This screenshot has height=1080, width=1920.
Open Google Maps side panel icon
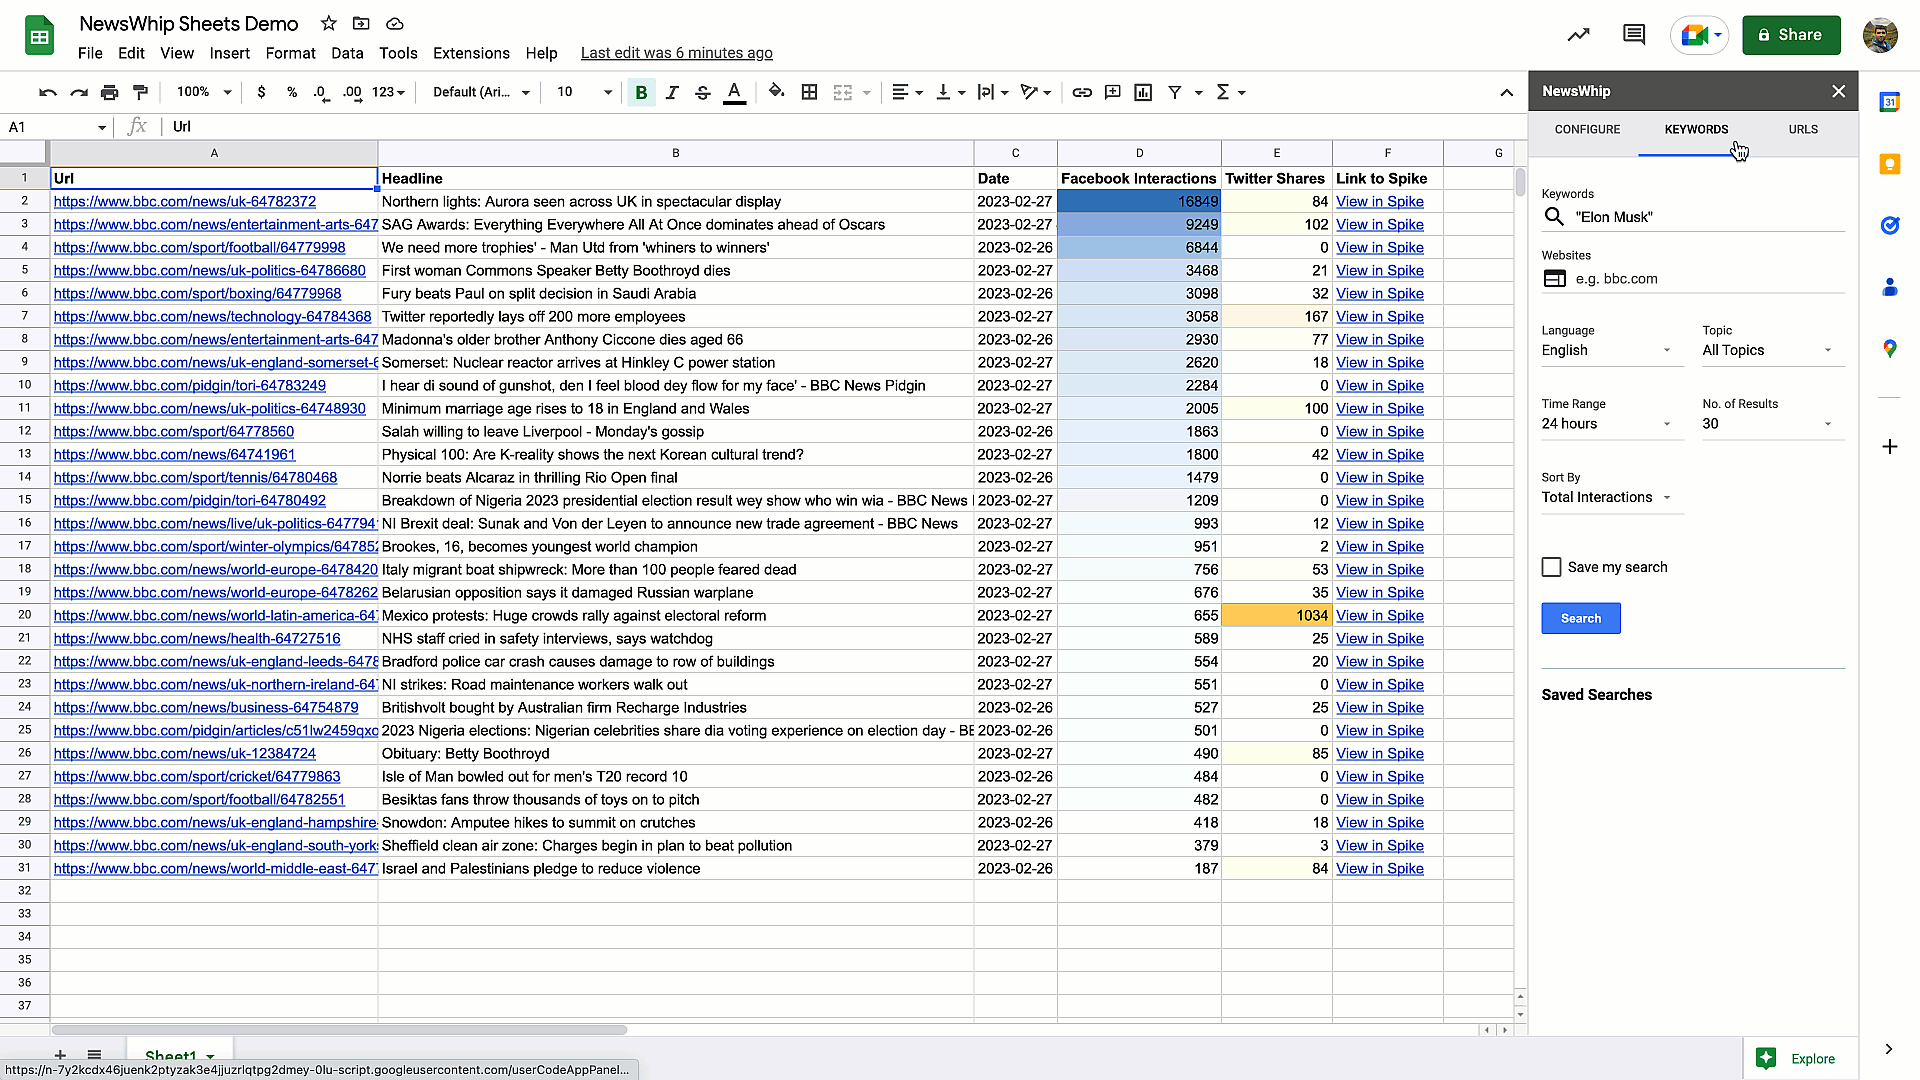[x=1889, y=349]
